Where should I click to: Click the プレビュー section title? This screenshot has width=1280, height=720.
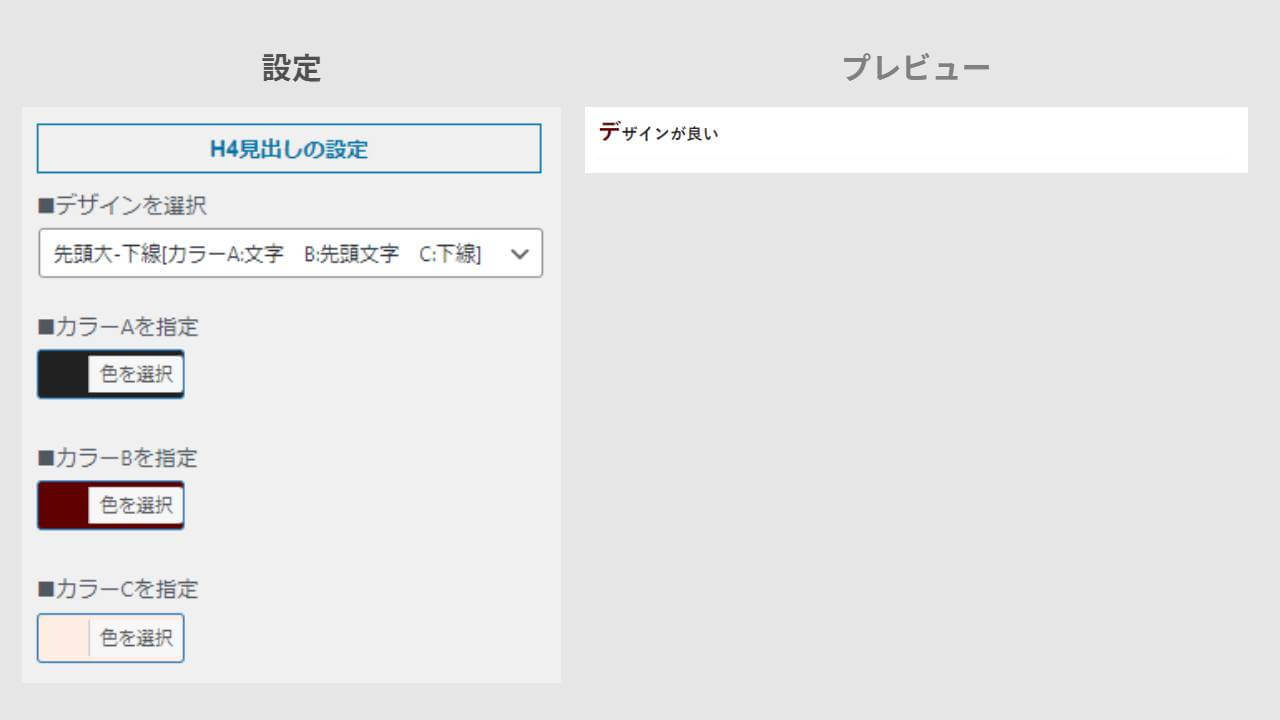pyautogui.click(x=915, y=68)
